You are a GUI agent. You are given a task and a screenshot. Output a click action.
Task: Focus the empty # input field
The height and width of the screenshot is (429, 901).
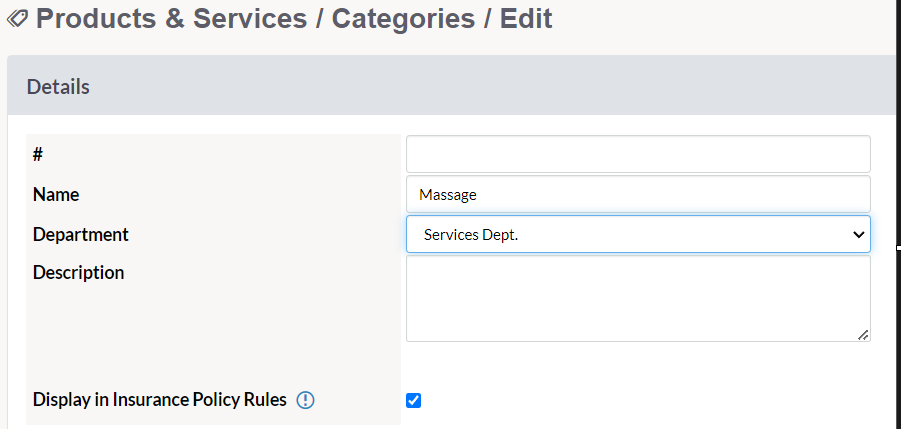tap(638, 154)
